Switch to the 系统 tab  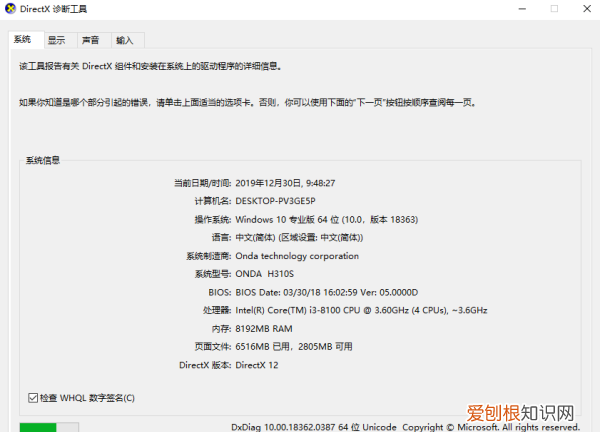tap(26, 39)
